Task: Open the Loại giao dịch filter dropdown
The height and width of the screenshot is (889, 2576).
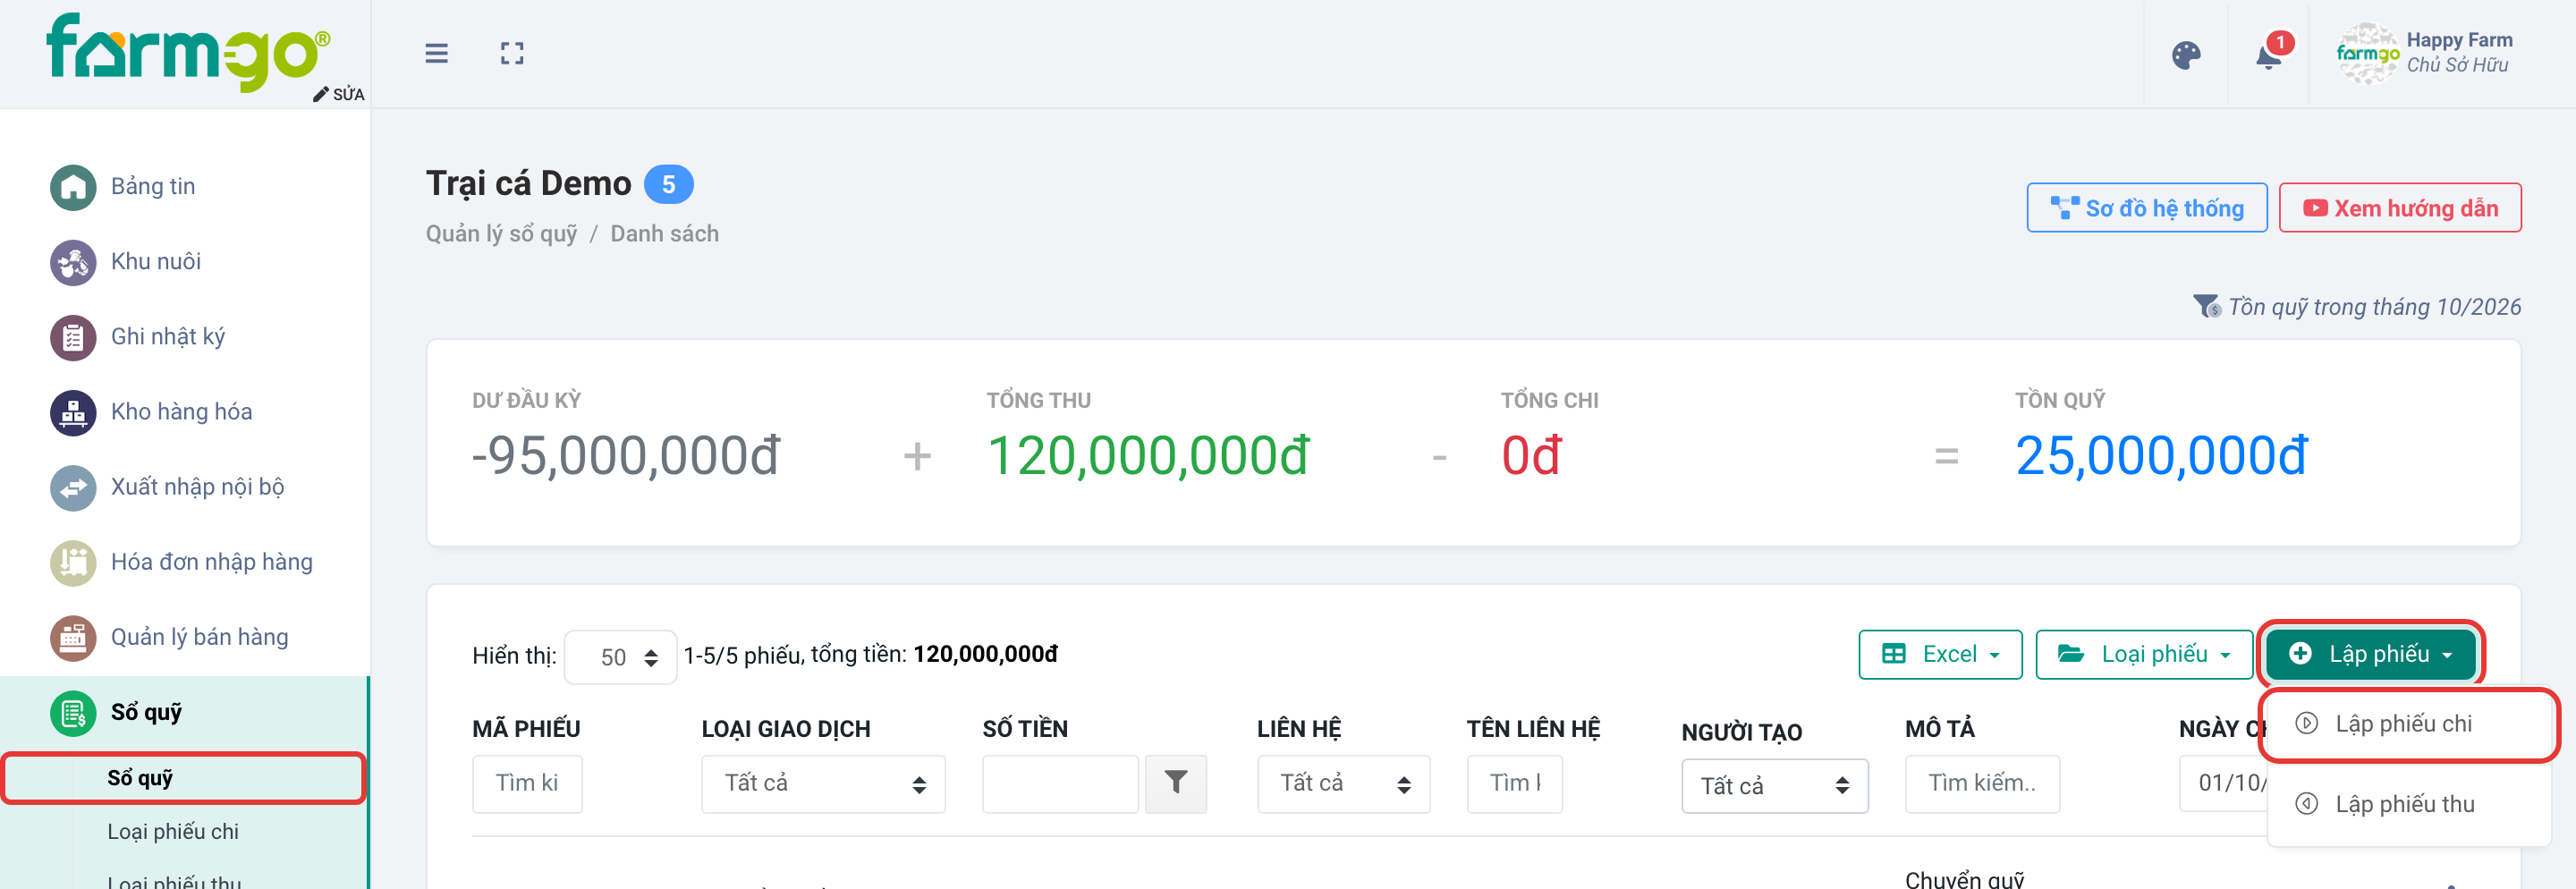Action: pos(823,783)
